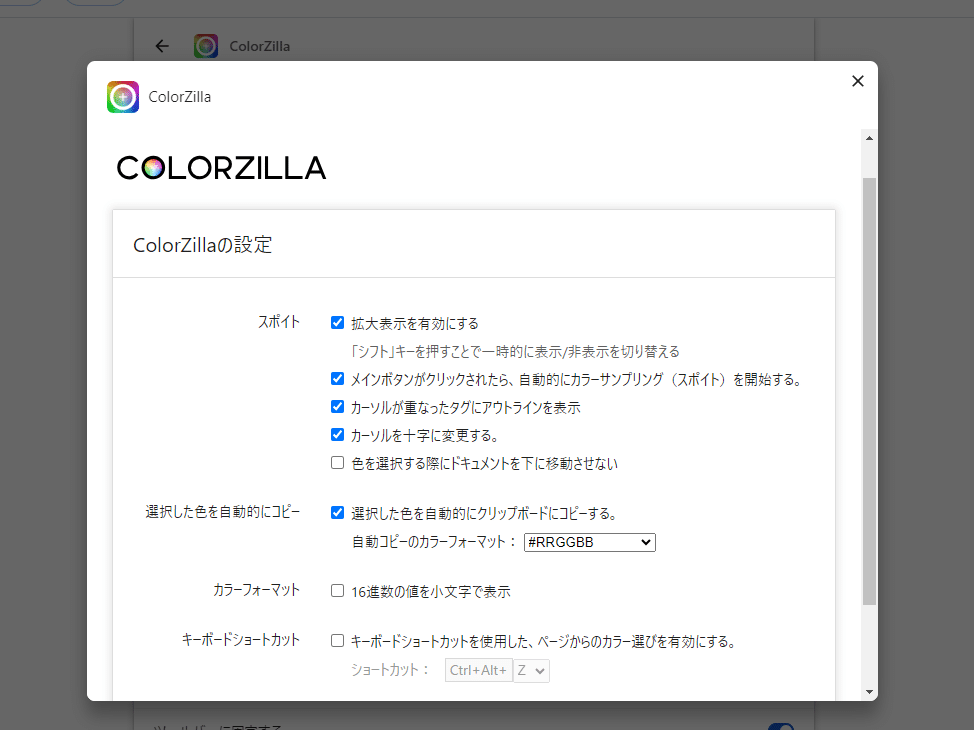Click the ColorZilla icon in the dialog header

[123, 97]
